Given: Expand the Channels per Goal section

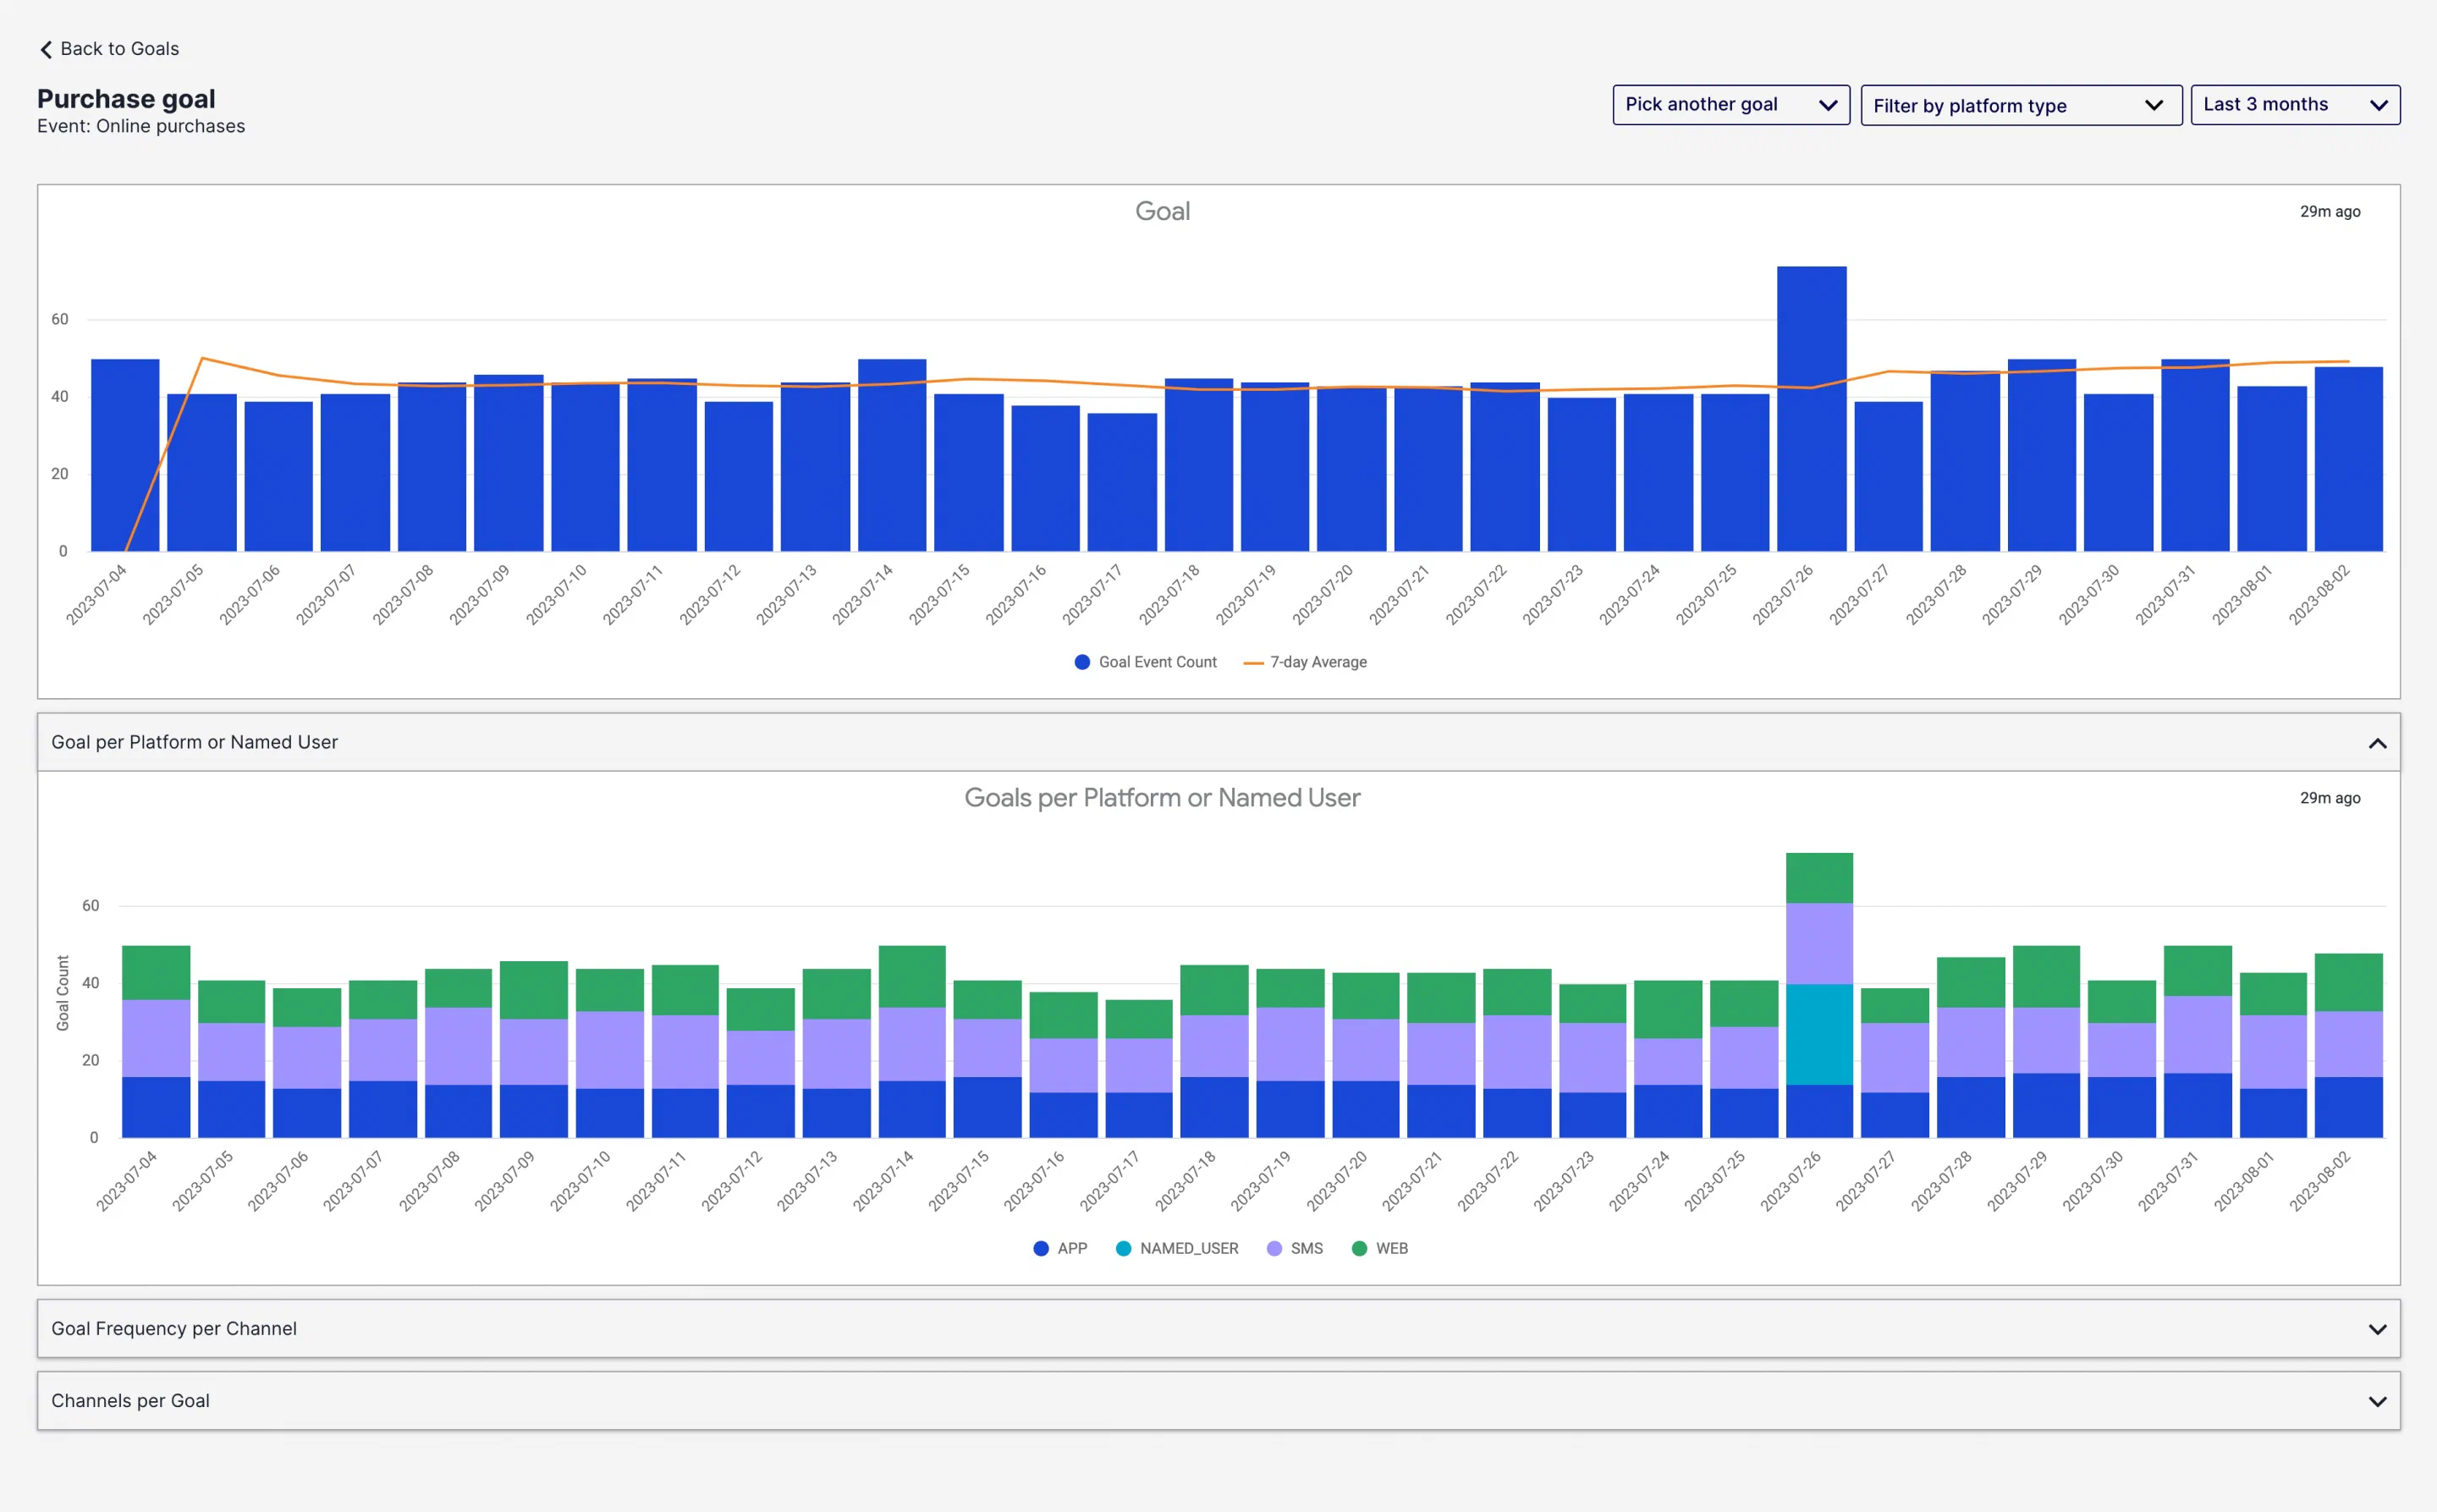Looking at the screenshot, I should pyautogui.click(x=2377, y=1401).
